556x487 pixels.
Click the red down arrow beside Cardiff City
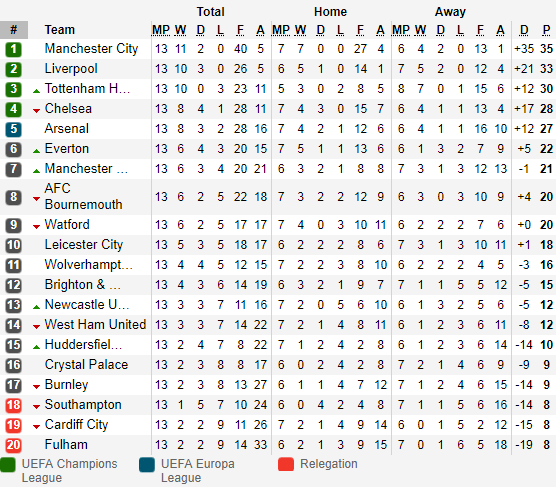[x=36, y=426]
